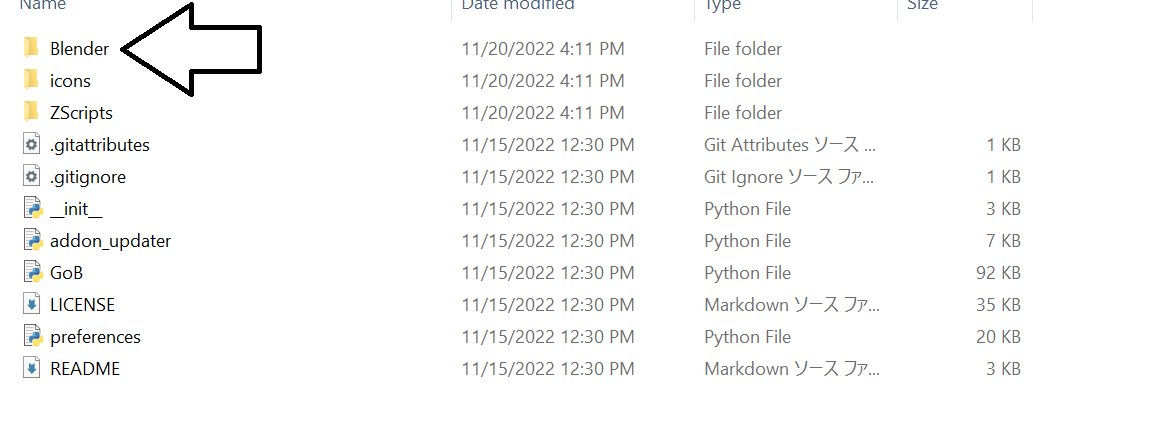The height and width of the screenshot is (439, 1149).
Task: Click the preferences file name
Action: (95, 337)
